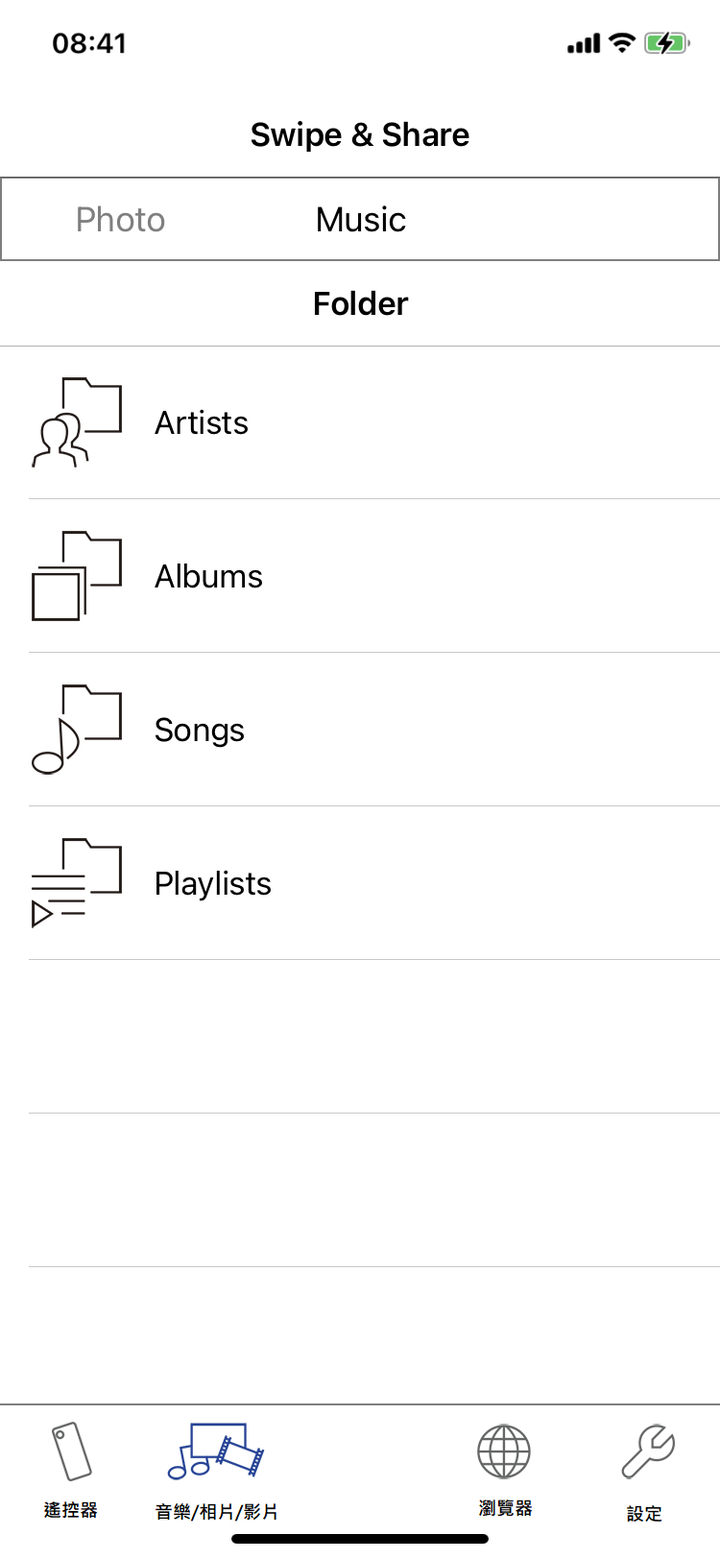
Task: Open the Artists folder icon
Action: point(76,422)
